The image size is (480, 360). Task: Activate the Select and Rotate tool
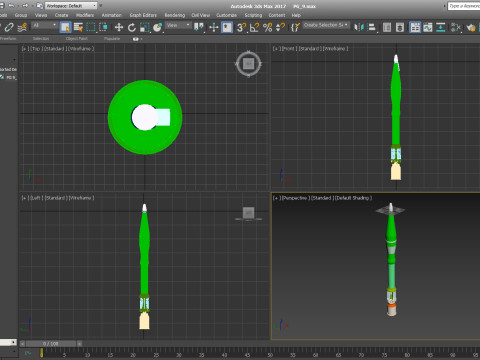click(132, 27)
